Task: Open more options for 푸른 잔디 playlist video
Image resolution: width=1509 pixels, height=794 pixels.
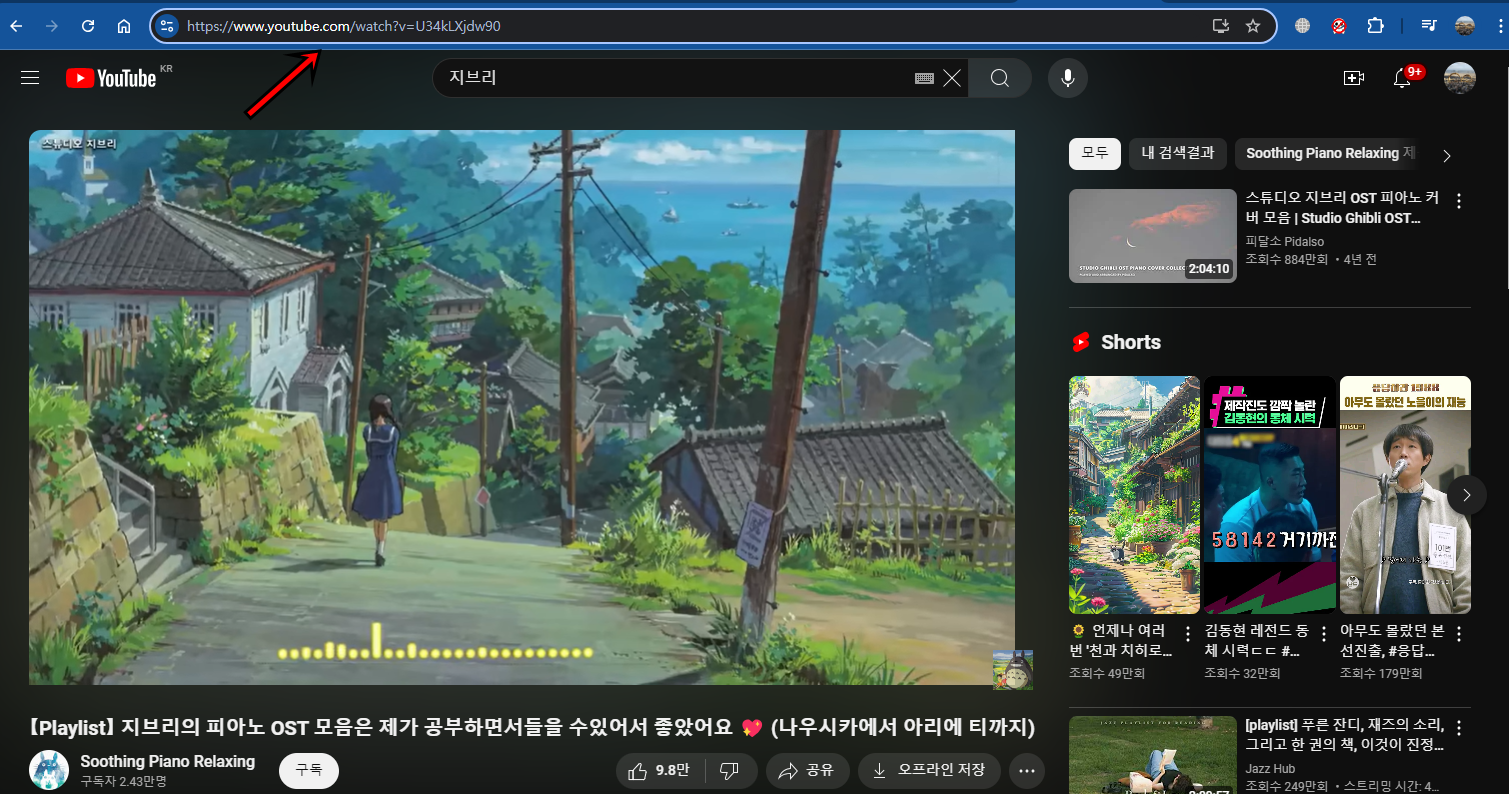Action: click(x=1459, y=728)
